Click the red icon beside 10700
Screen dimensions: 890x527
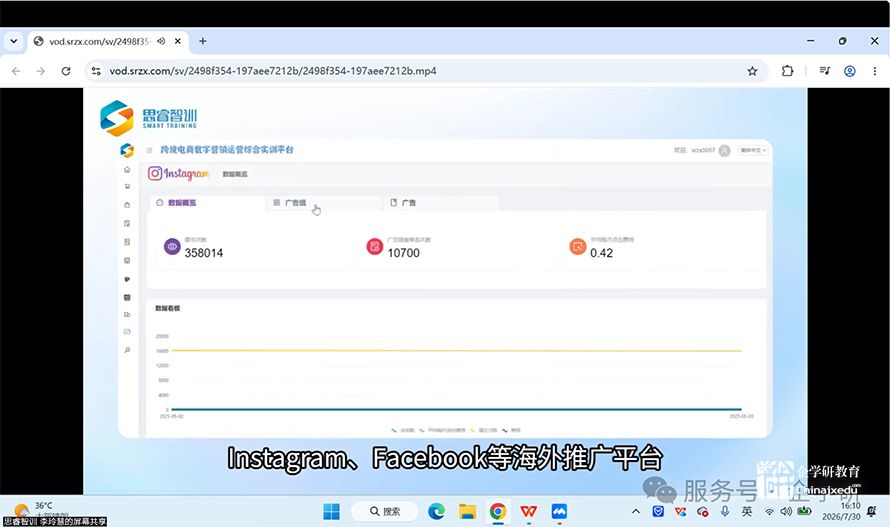pyautogui.click(x=375, y=246)
